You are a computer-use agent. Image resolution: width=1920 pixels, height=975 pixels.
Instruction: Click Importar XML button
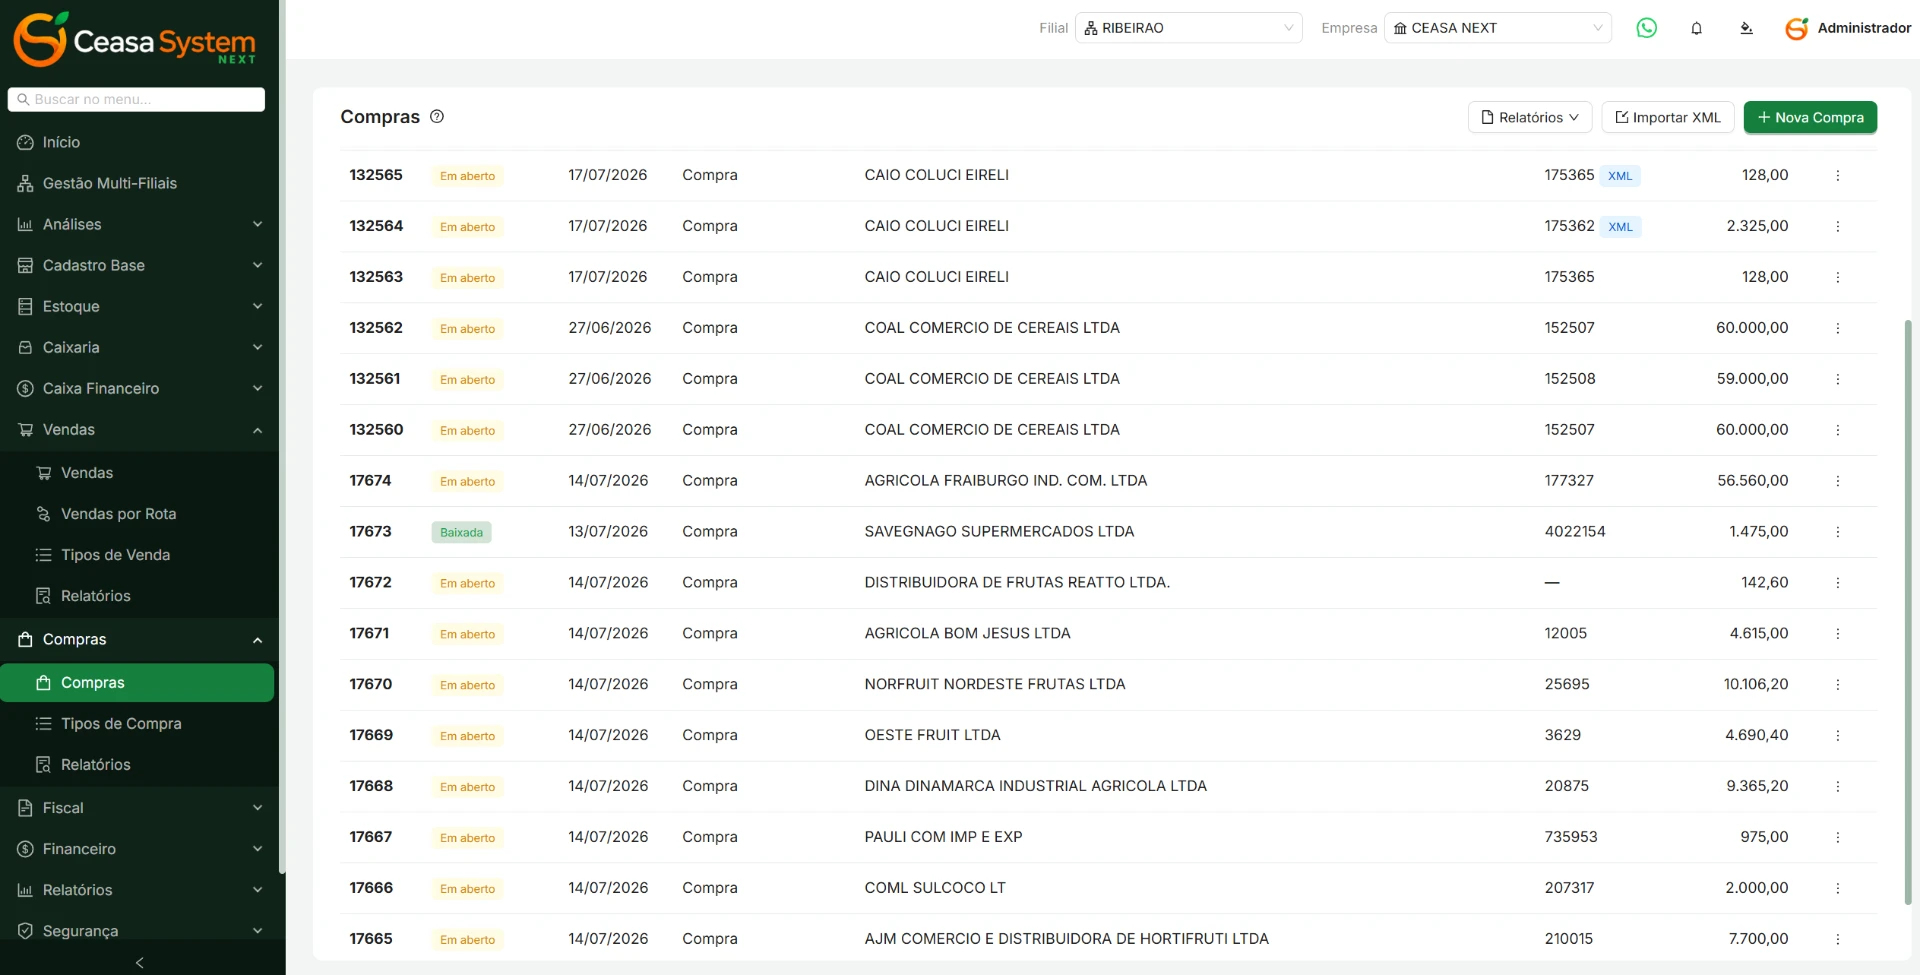click(x=1668, y=117)
